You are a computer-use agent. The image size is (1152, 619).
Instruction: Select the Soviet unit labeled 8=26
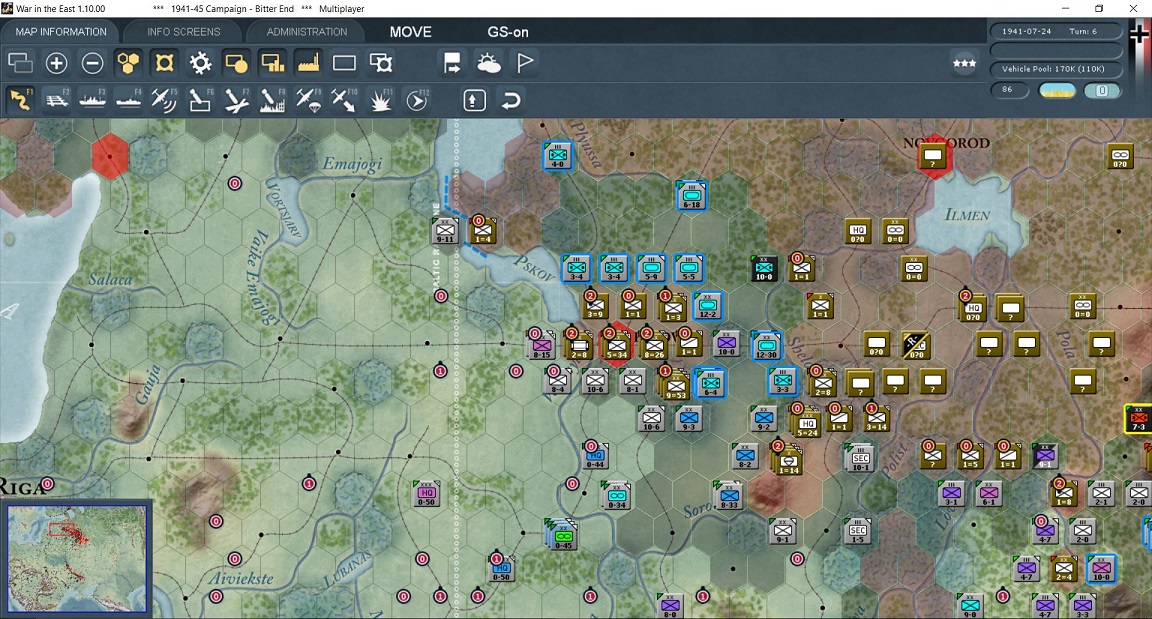[653, 345]
